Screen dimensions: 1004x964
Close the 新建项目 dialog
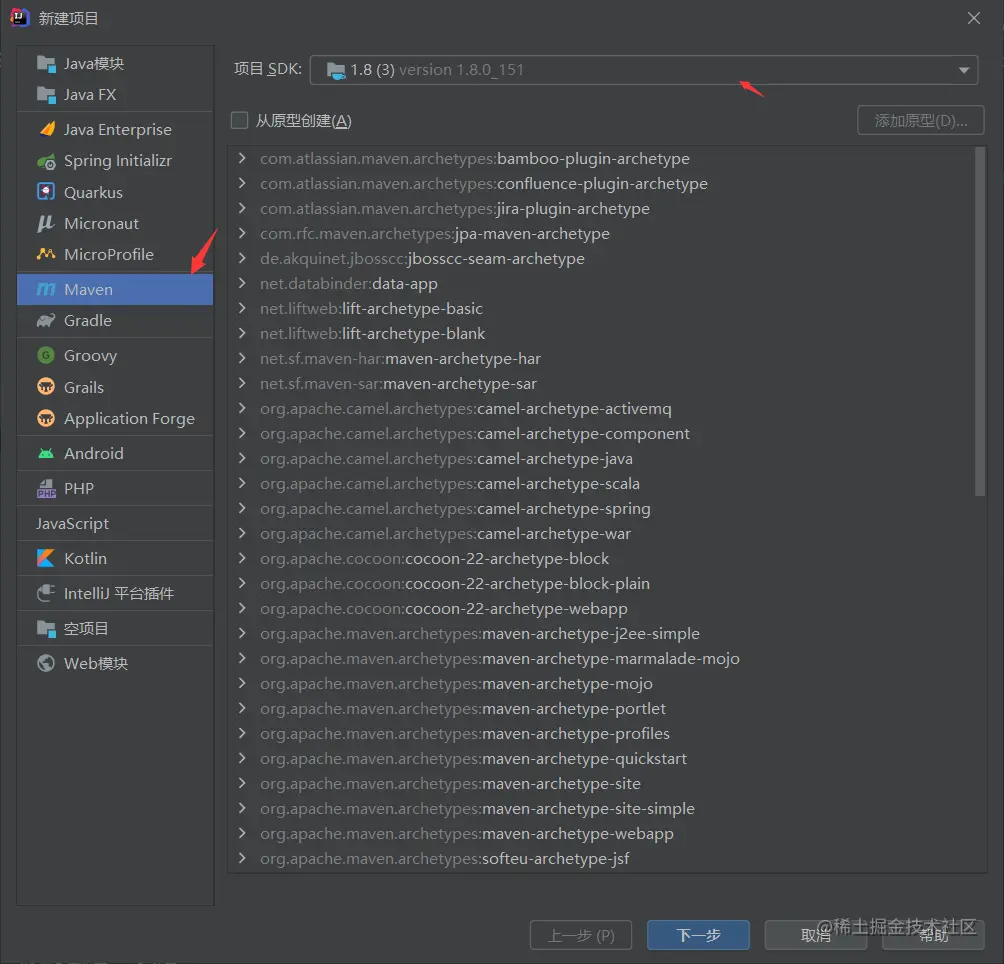pyautogui.click(x=973, y=18)
